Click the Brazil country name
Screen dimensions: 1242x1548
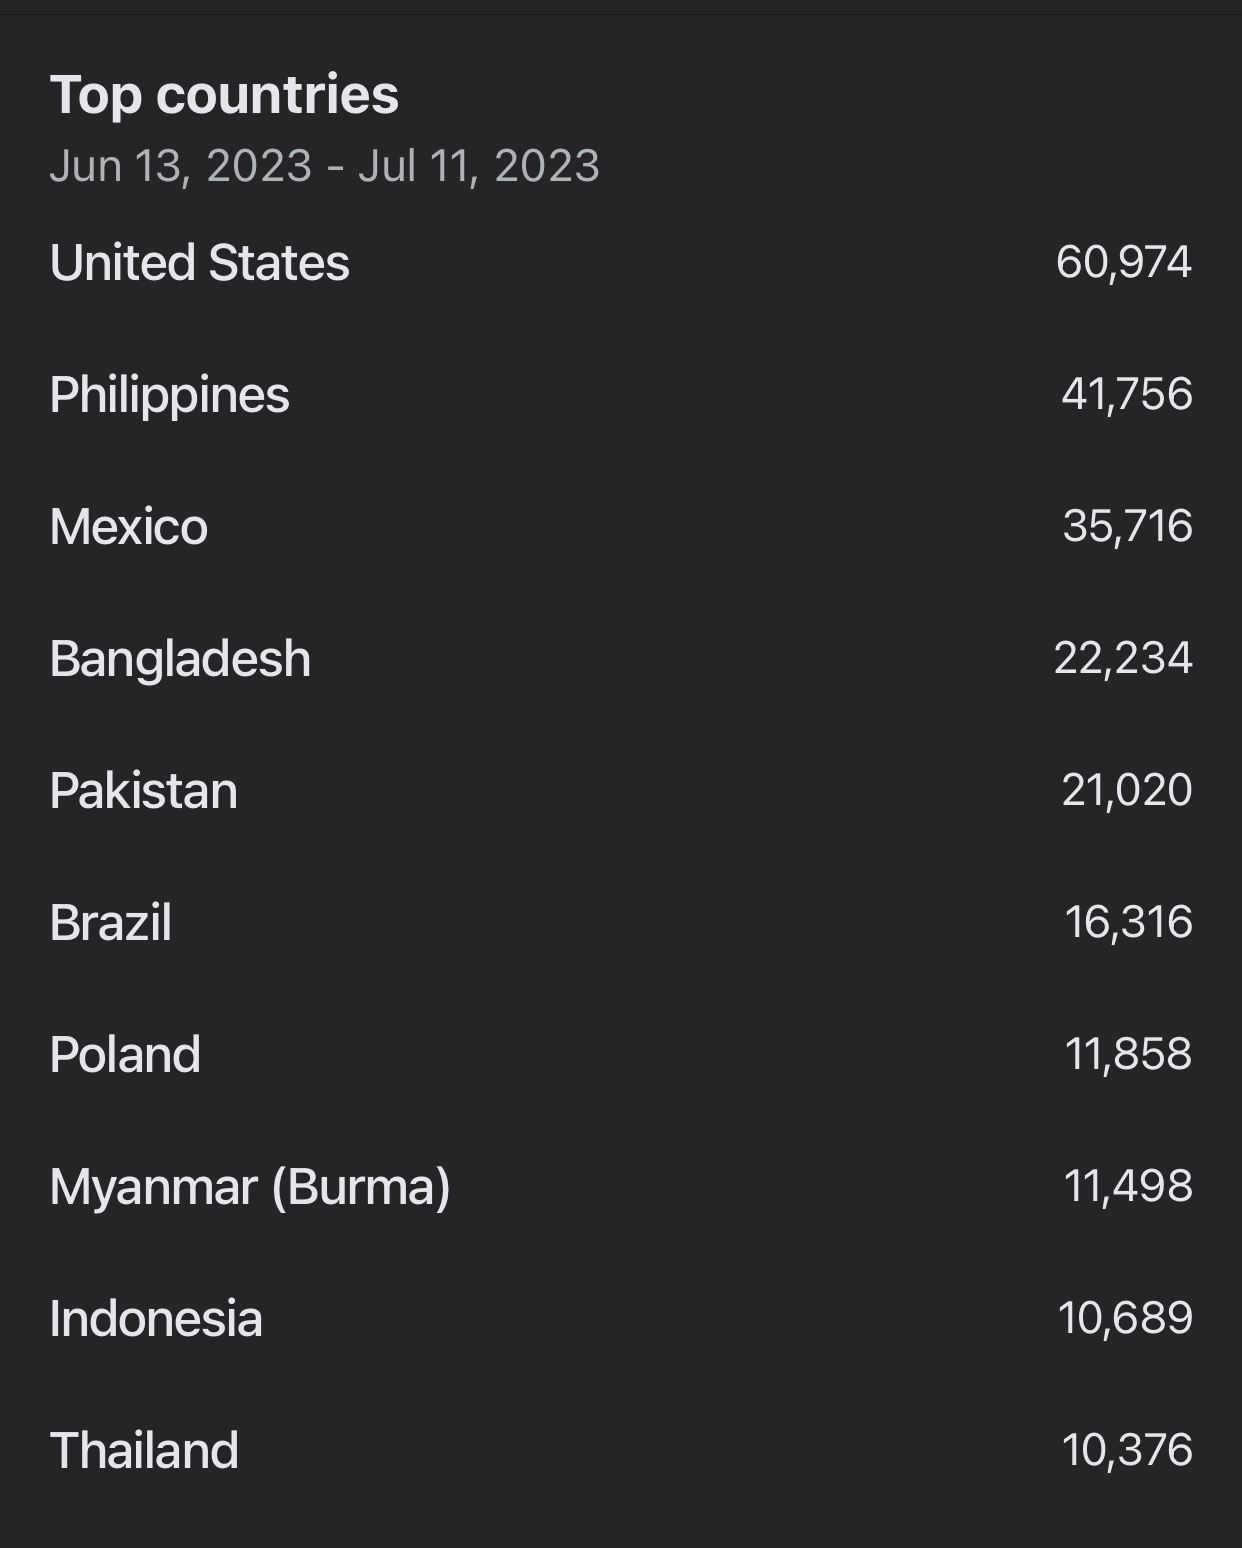point(111,923)
